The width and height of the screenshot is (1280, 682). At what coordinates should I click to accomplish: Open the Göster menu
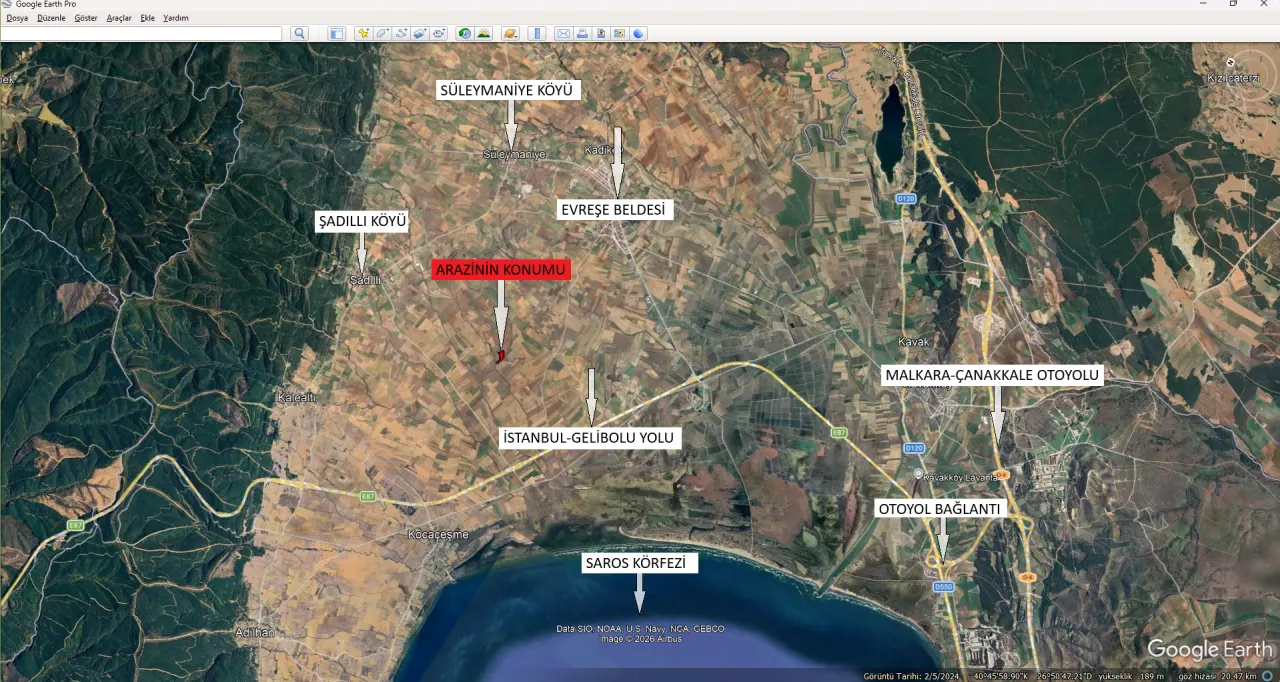click(x=86, y=18)
